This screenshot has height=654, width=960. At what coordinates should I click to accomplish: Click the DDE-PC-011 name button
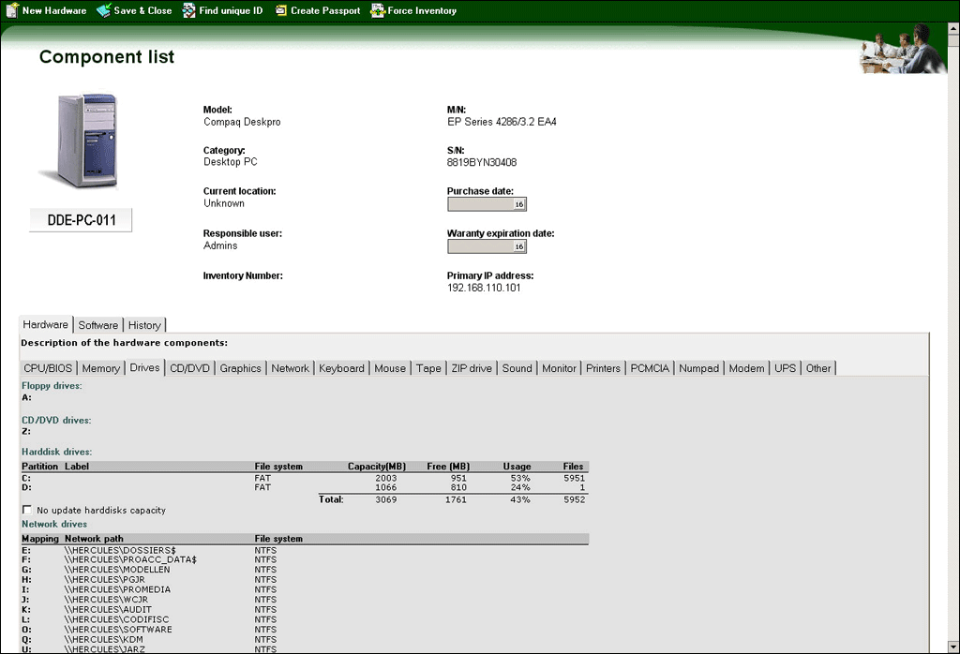81,221
